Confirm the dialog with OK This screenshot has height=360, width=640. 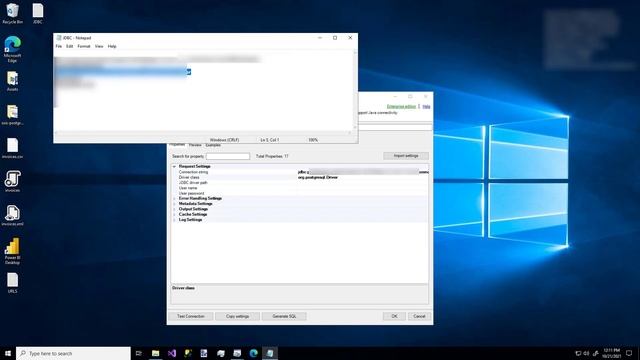click(x=394, y=316)
